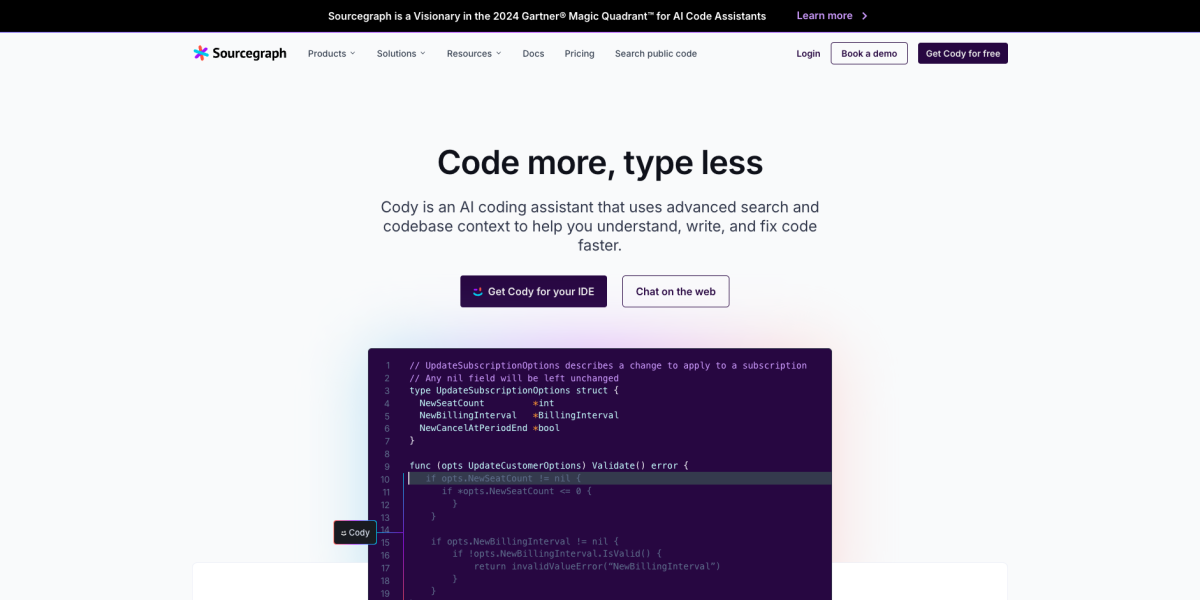Go to the Pricing page
The image size is (1200, 600).
click(579, 54)
